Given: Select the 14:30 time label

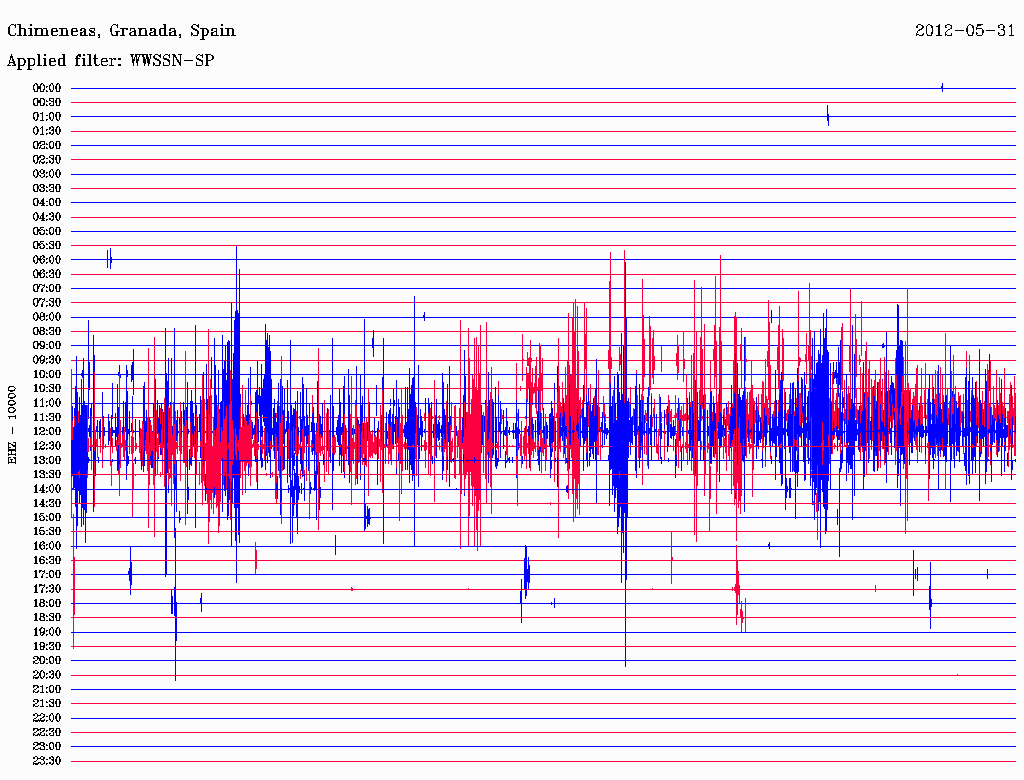Looking at the screenshot, I should tap(46, 504).
